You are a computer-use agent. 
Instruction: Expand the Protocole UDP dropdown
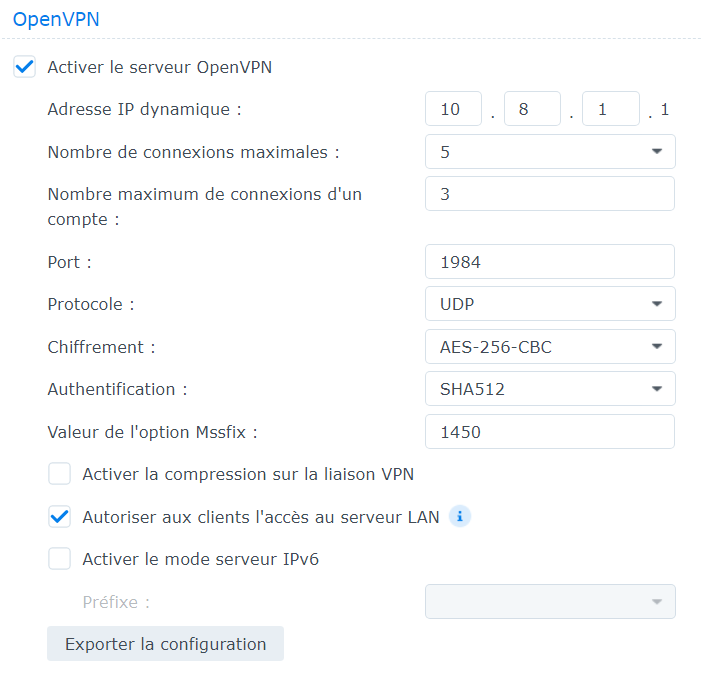pyautogui.click(x=550, y=304)
